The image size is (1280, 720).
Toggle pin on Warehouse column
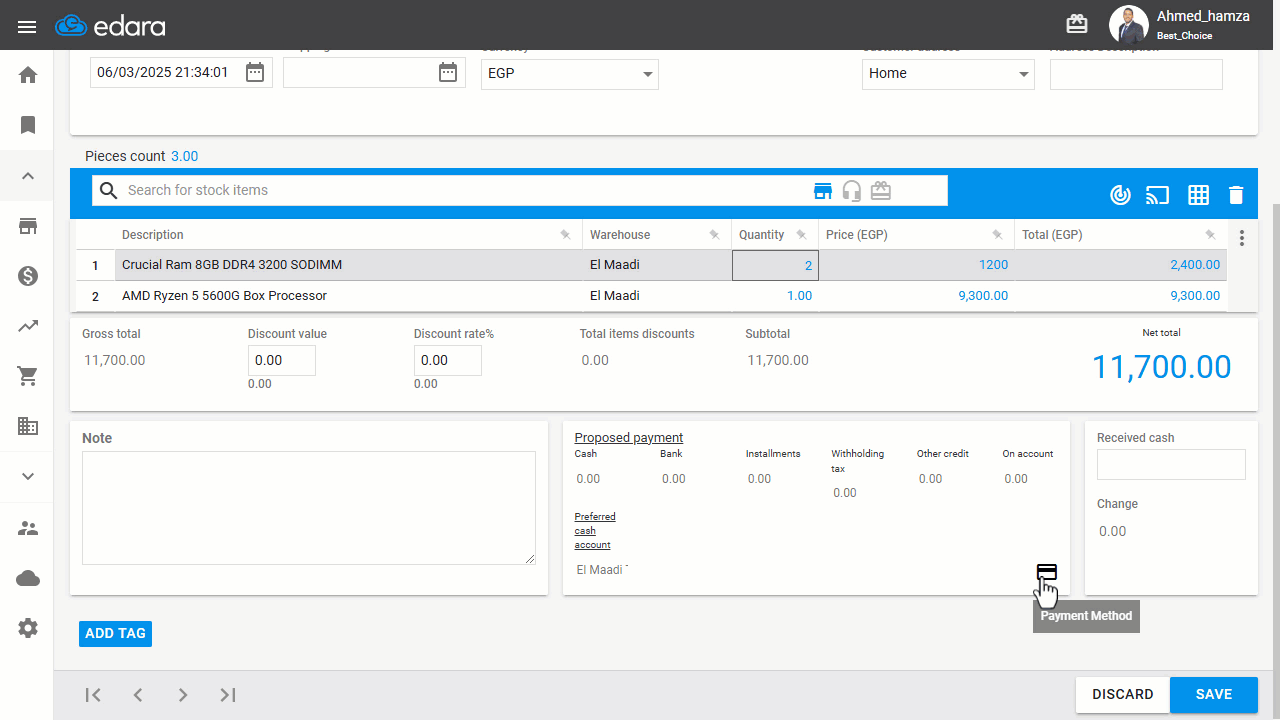click(x=714, y=235)
